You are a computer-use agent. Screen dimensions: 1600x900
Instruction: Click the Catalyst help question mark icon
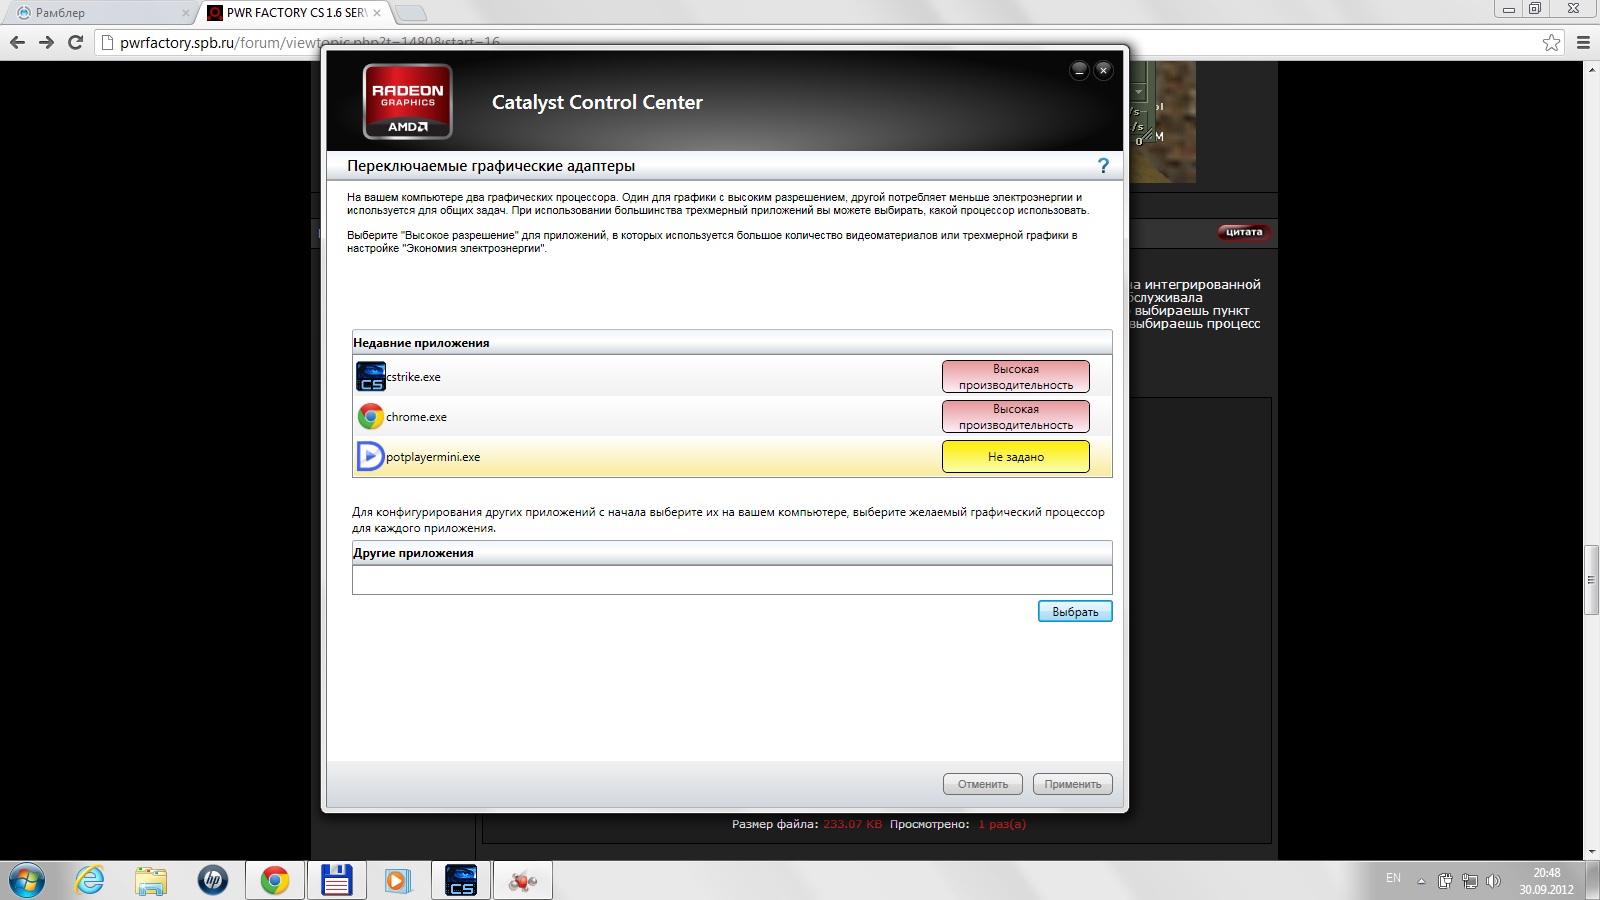click(x=1103, y=166)
